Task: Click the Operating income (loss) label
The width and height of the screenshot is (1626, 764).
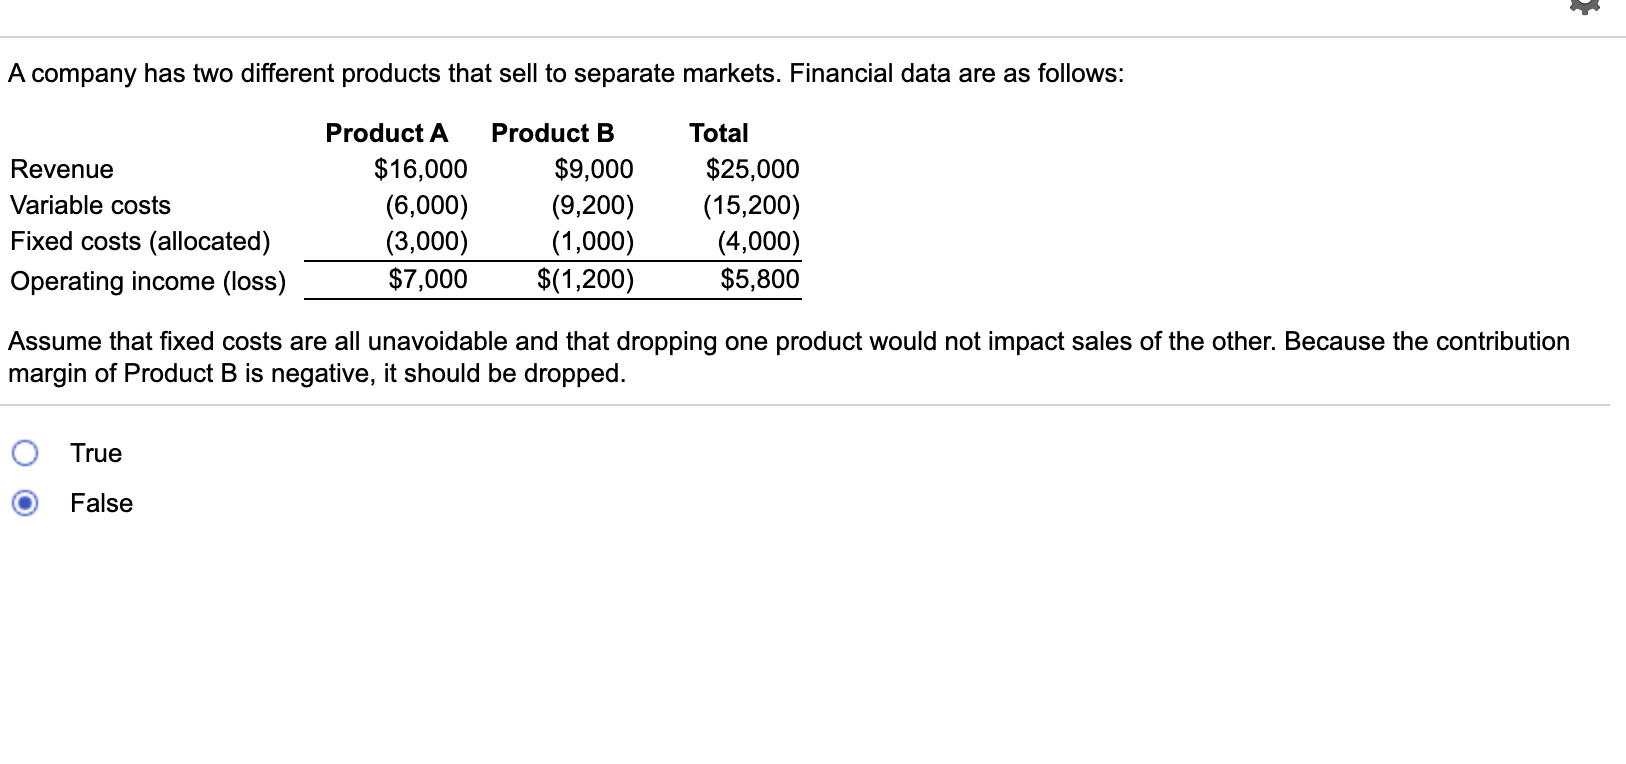Action: point(148,281)
